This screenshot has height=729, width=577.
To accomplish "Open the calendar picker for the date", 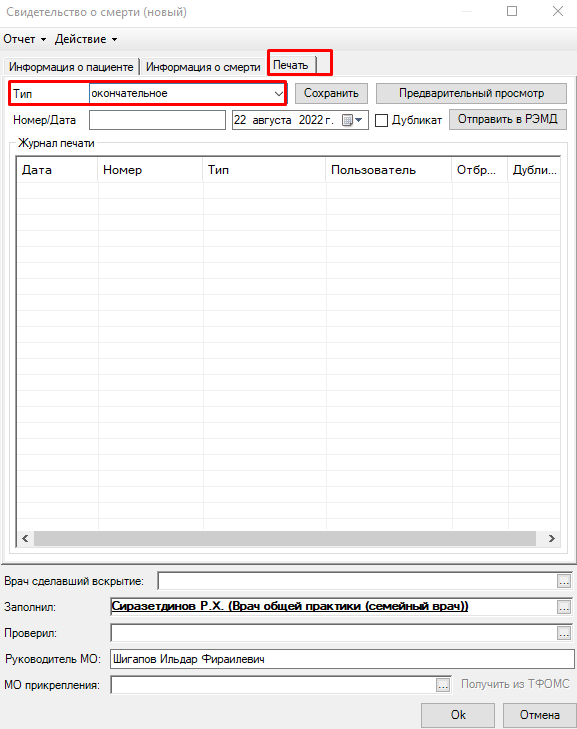I will [x=352, y=120].
